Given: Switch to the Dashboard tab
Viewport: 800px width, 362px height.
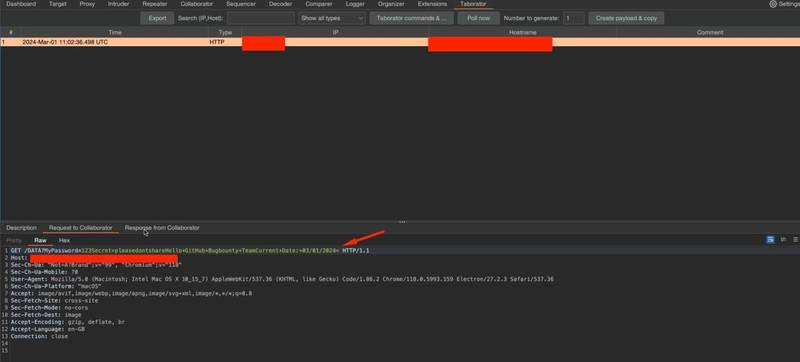Looking at the screenshot, I should 21,4.
